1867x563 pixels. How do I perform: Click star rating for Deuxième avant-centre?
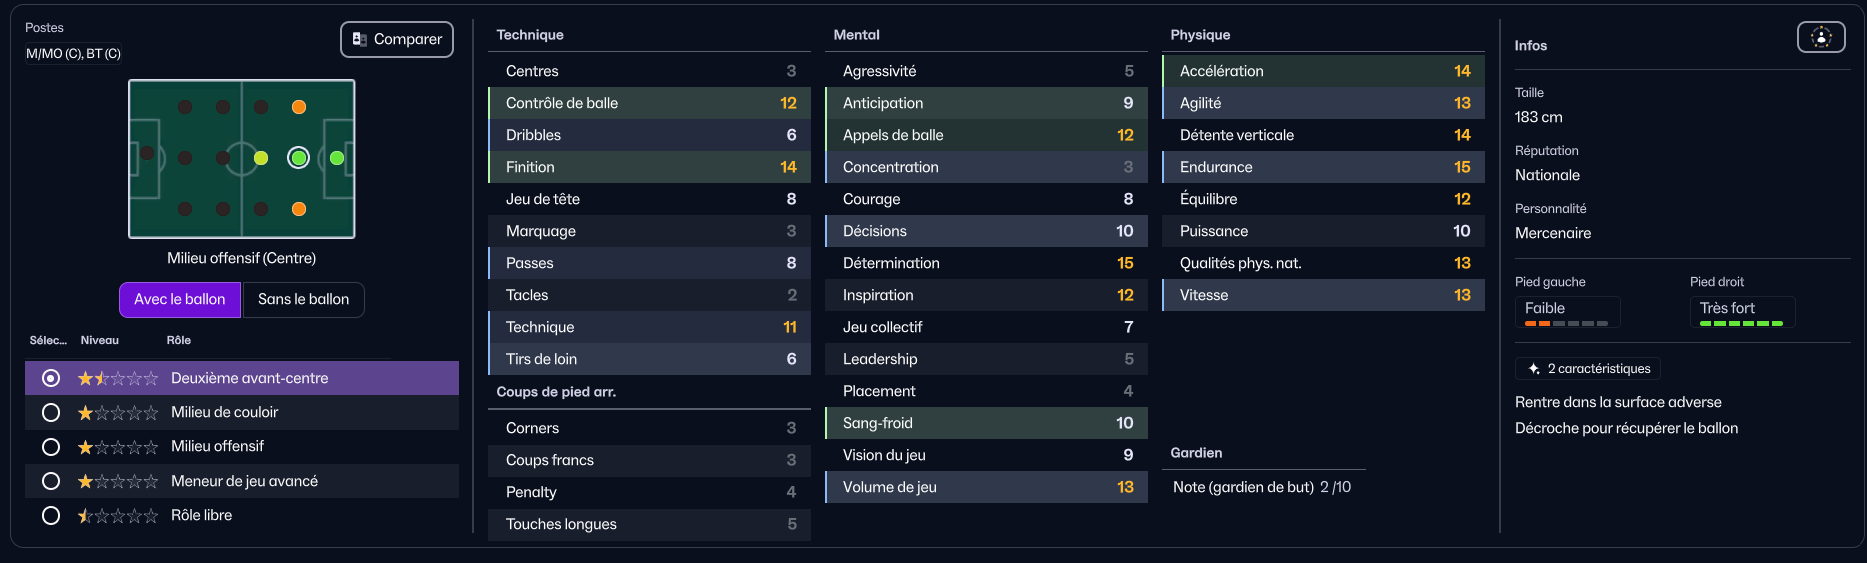(118, 378)
